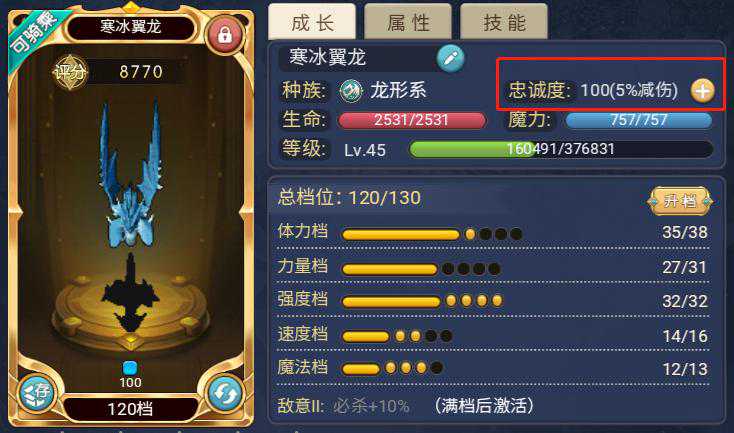Screen dimensions: 734x433
Task: Select the 体力档 stat row
Action: click(x=492, y=232)
